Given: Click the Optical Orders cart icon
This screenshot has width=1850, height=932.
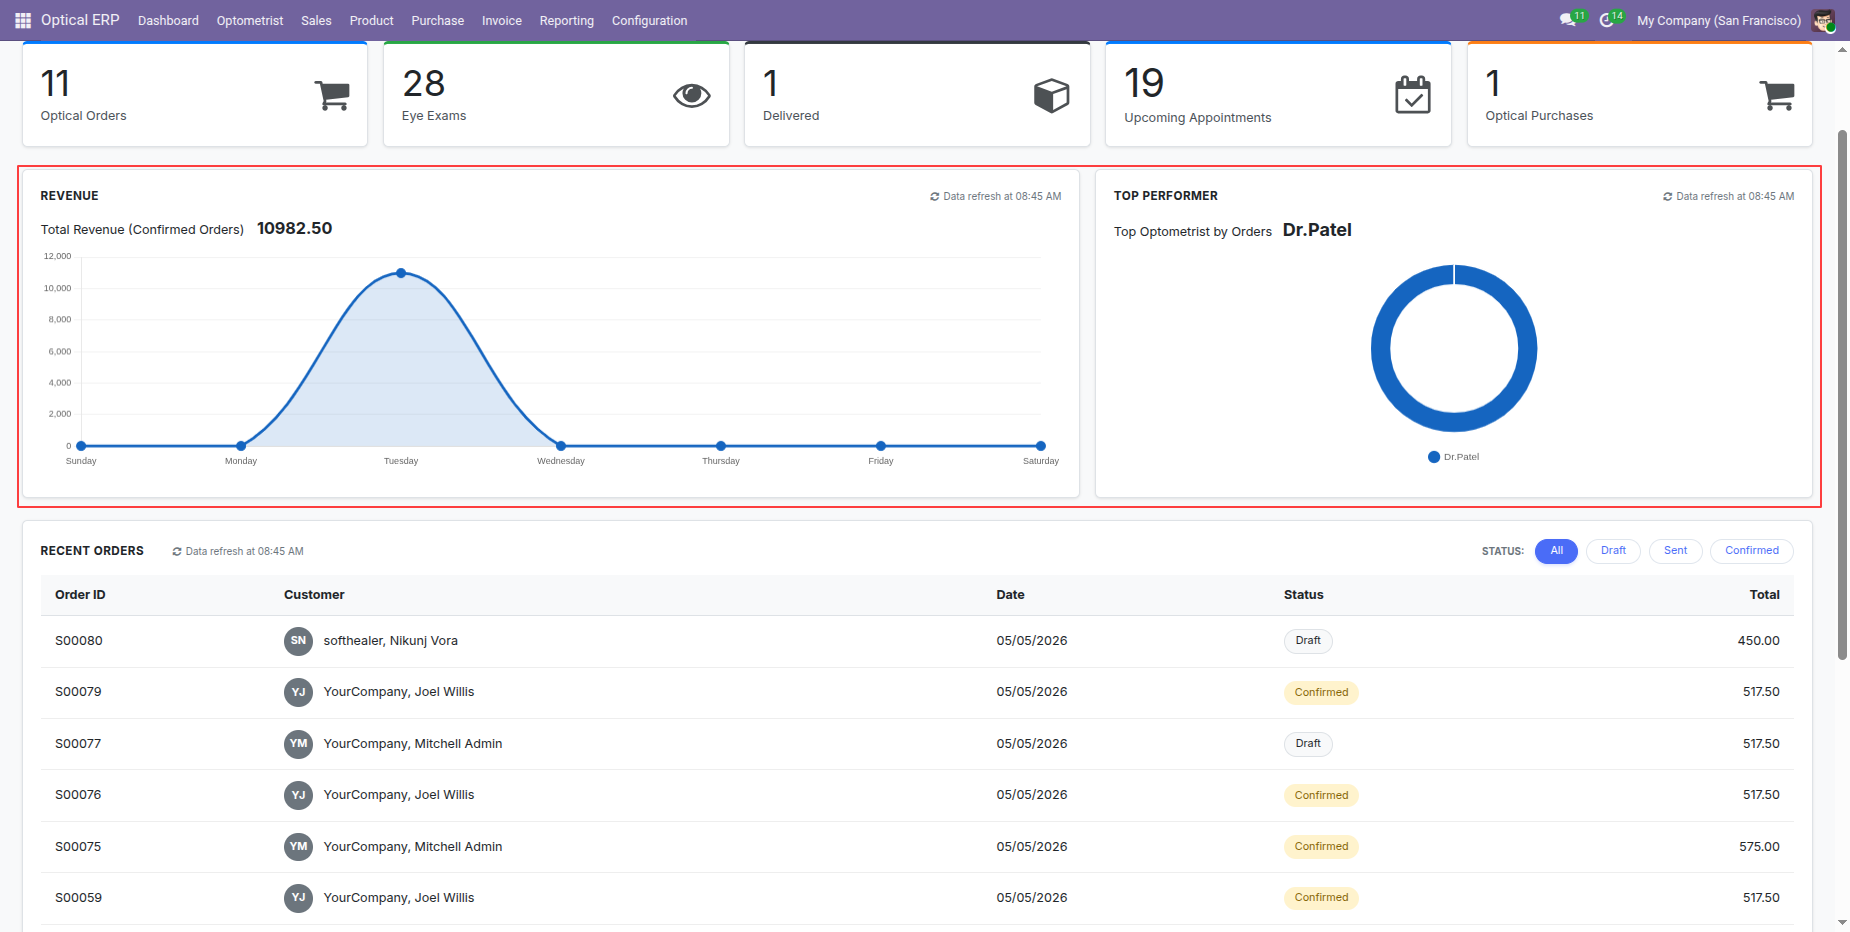Looking at the screenshot, I should coord(332,95).
